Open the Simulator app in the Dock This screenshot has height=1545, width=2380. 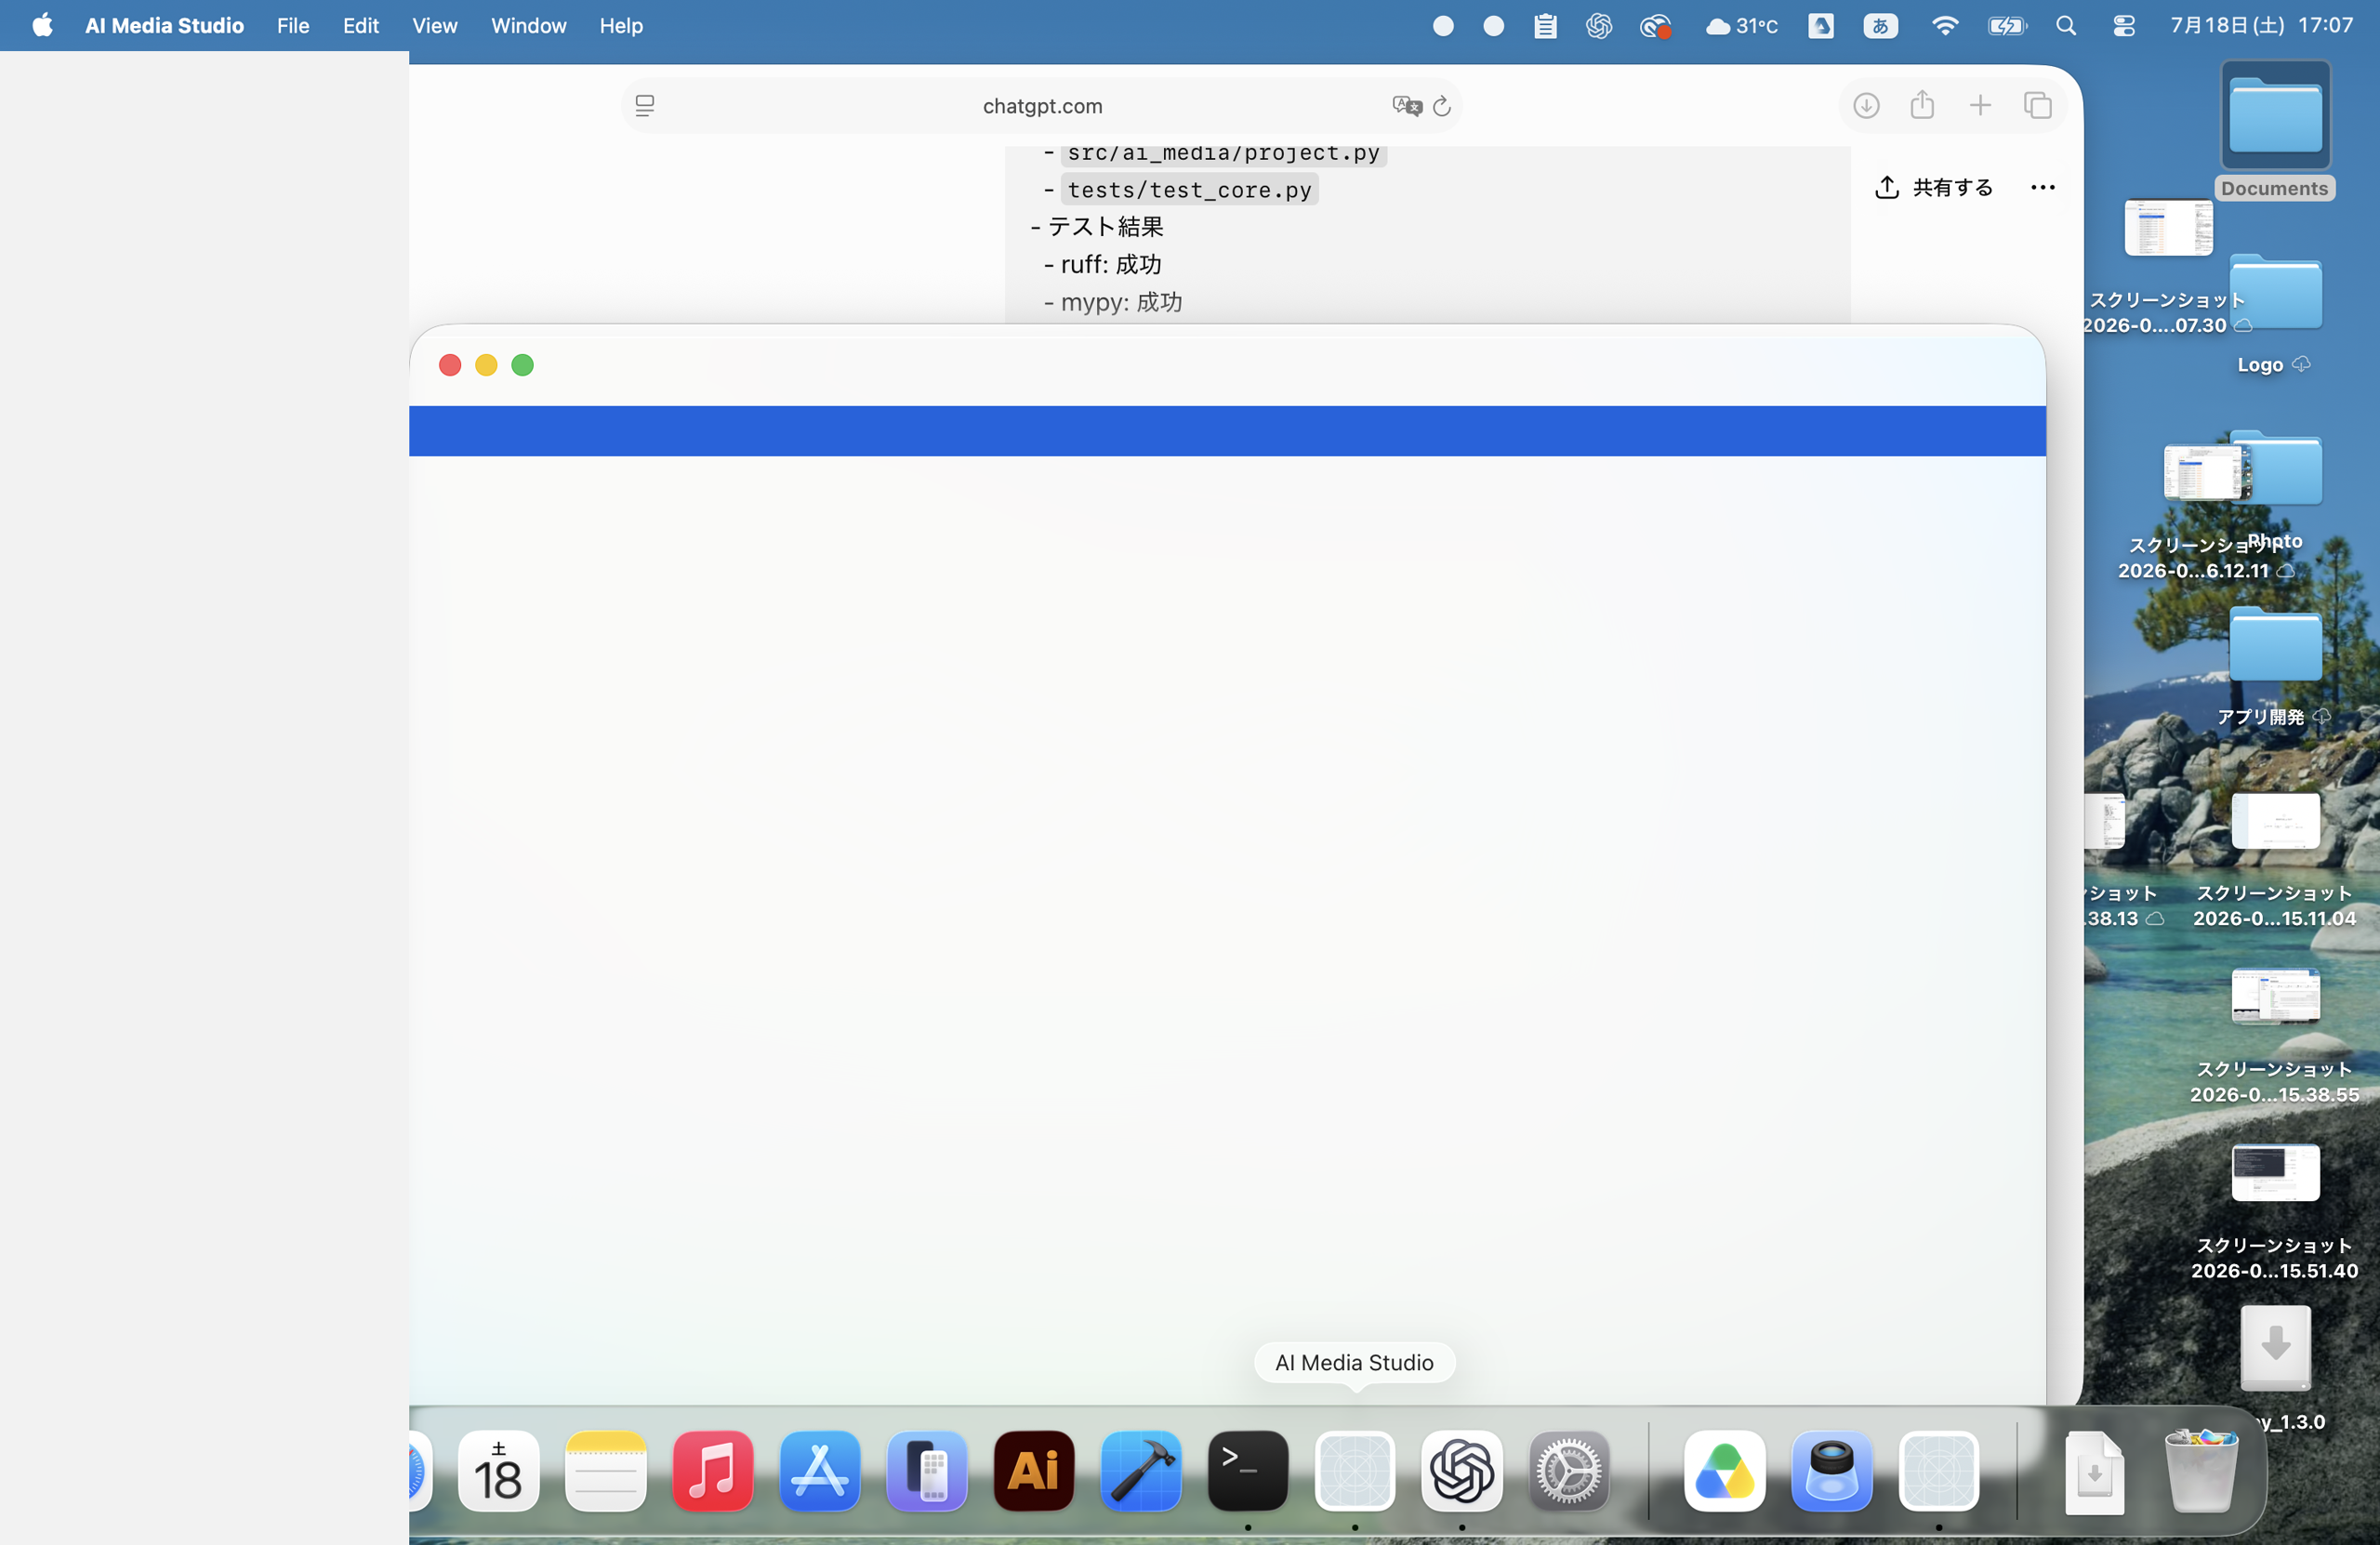926,1471
